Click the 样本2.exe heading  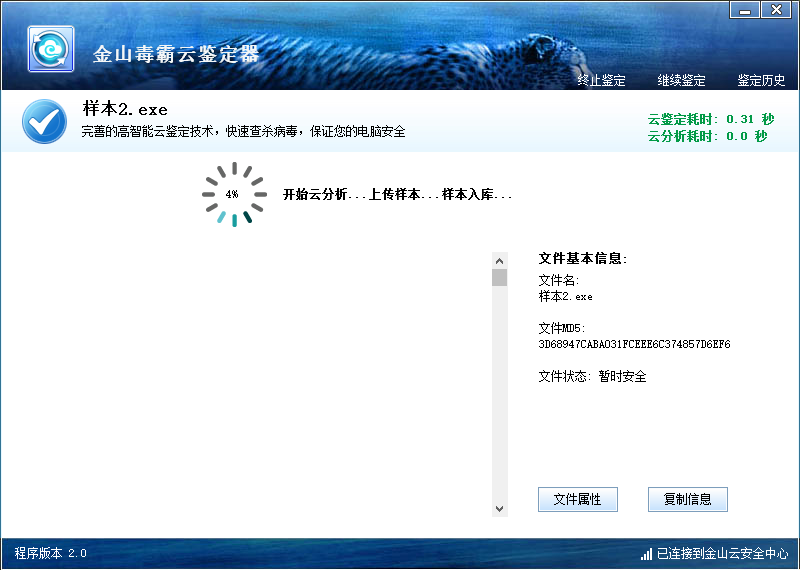click(x=125, y=109)
